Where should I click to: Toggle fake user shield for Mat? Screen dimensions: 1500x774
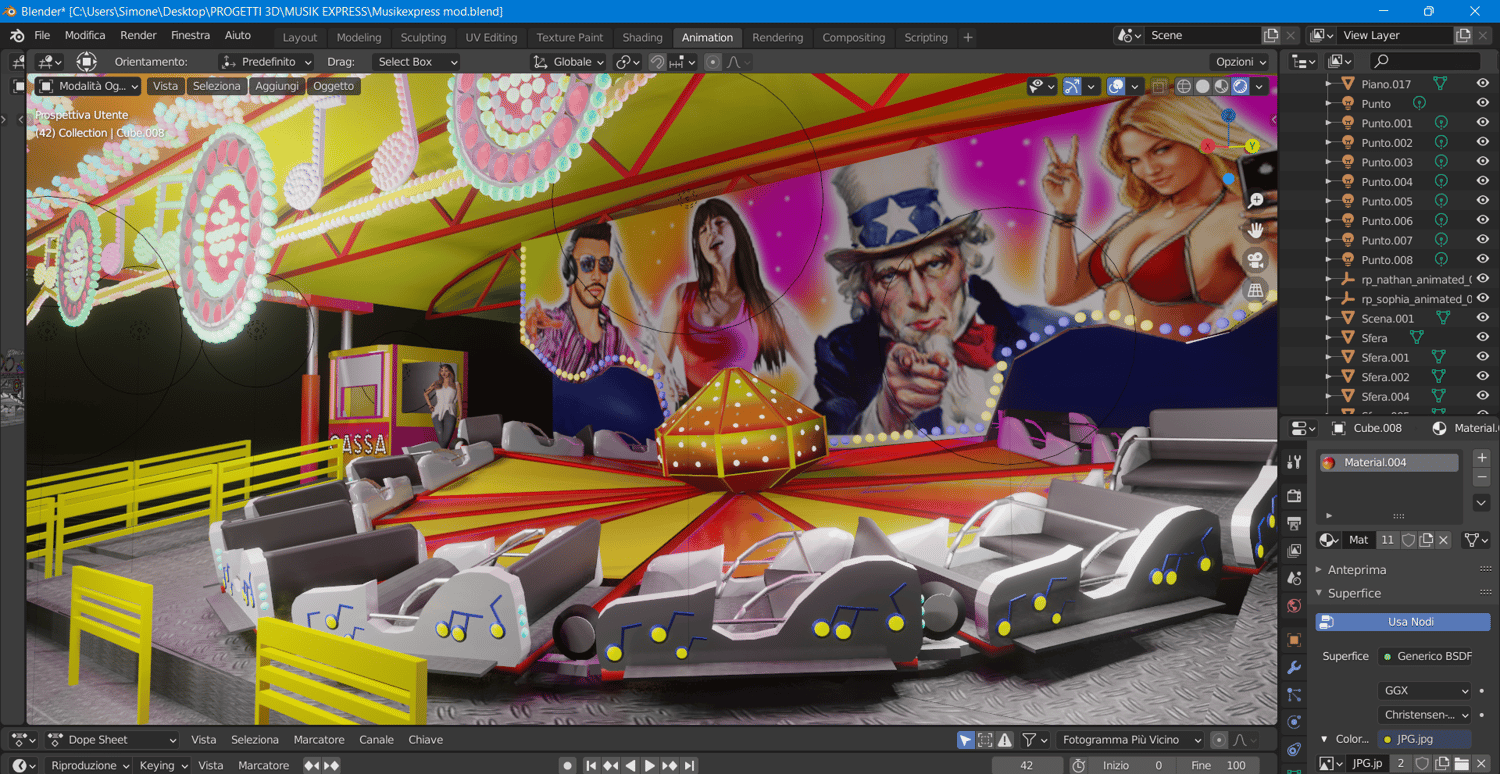tap(1409, 540)
